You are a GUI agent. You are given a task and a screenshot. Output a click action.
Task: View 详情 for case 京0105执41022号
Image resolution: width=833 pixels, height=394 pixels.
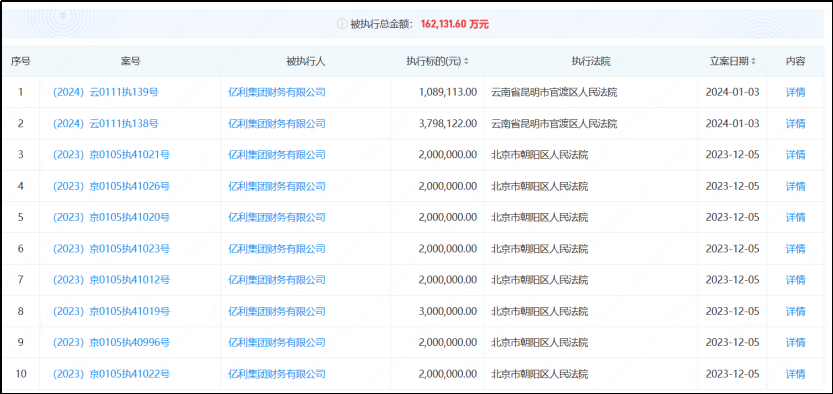pyautogui.click(x=795, y=374)
